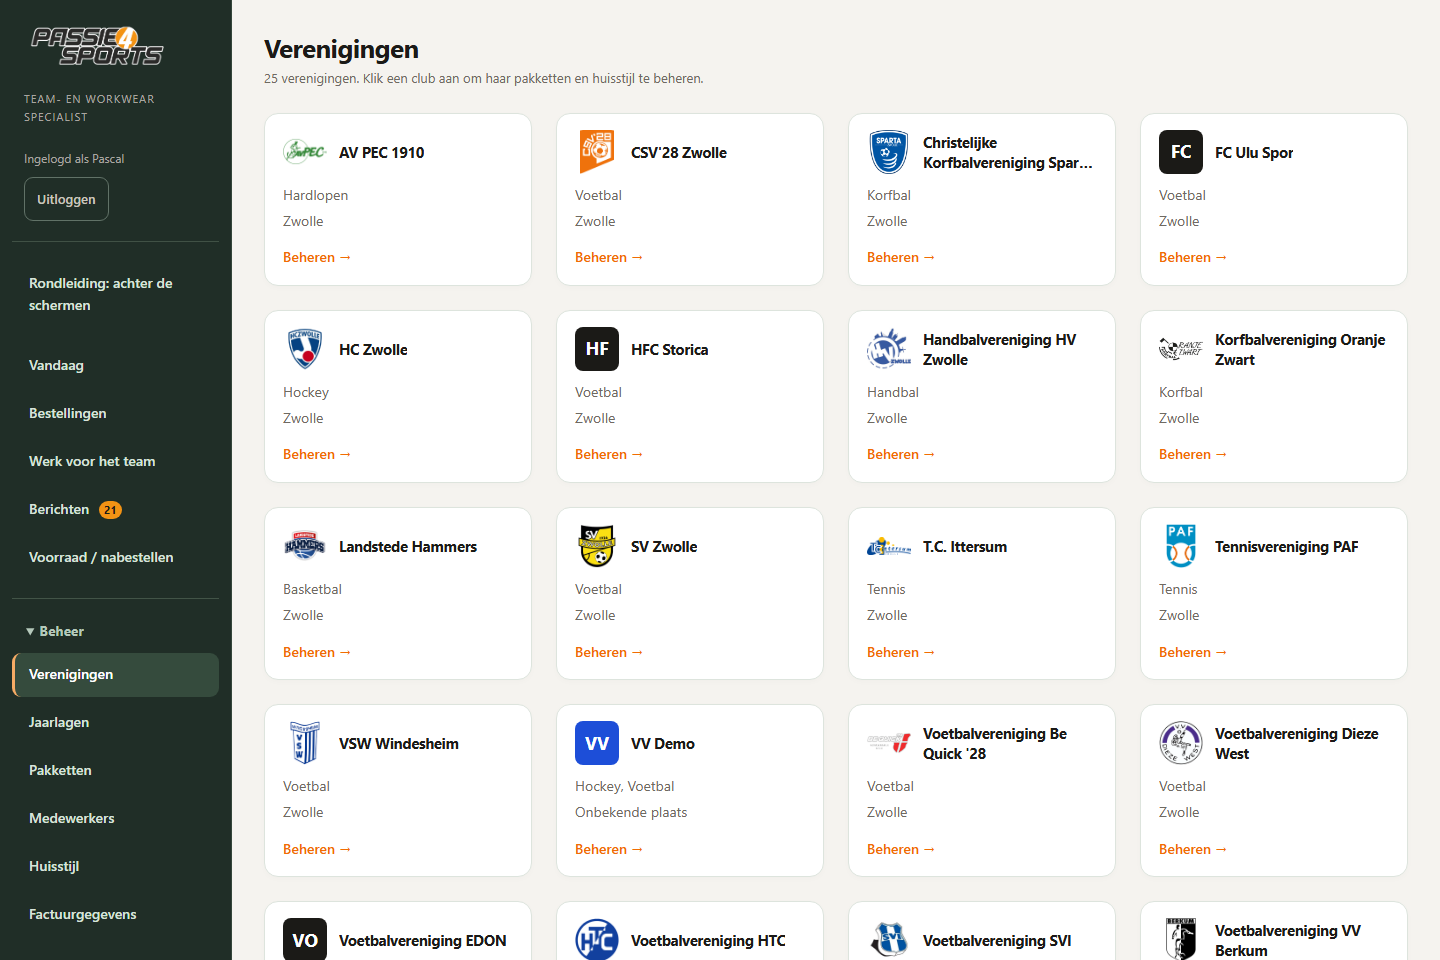Click the 21 unread messages badge
Viewport: 1440px width, 960px height.
pyautogui.click(x=110, y=510)
